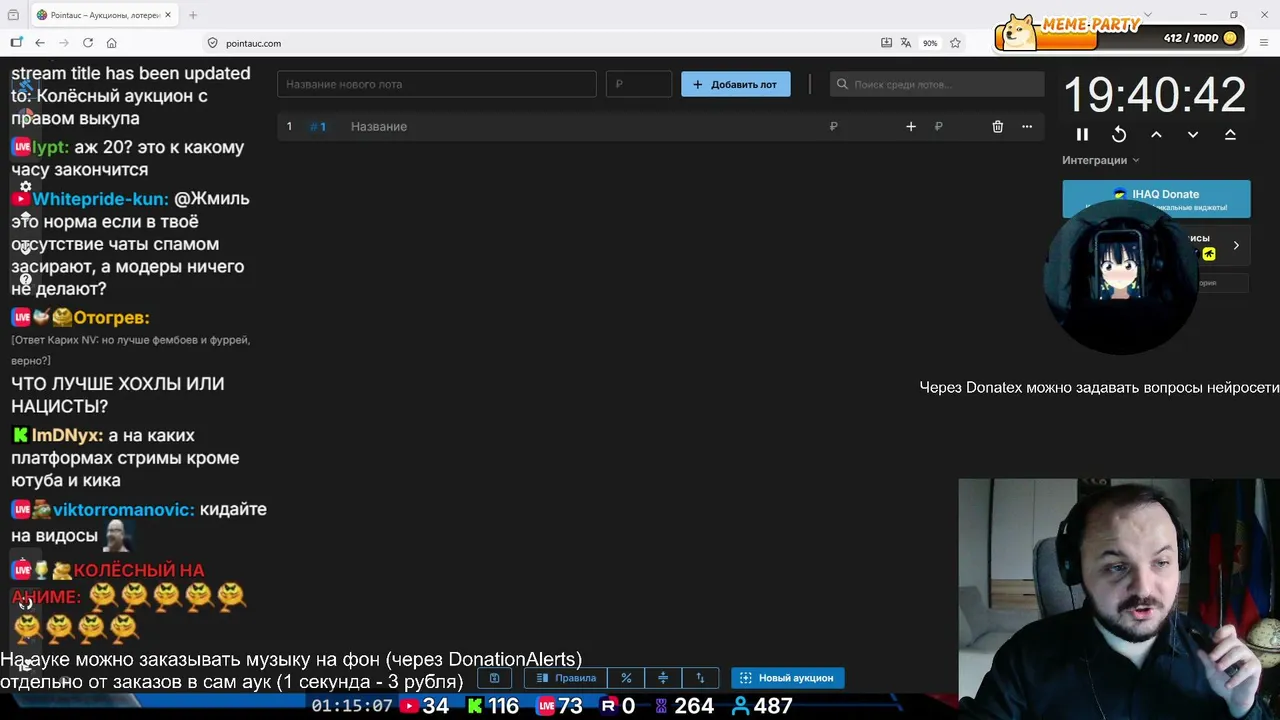
Task: Click the 90% zoom indicator
Action: click(930, 43)
